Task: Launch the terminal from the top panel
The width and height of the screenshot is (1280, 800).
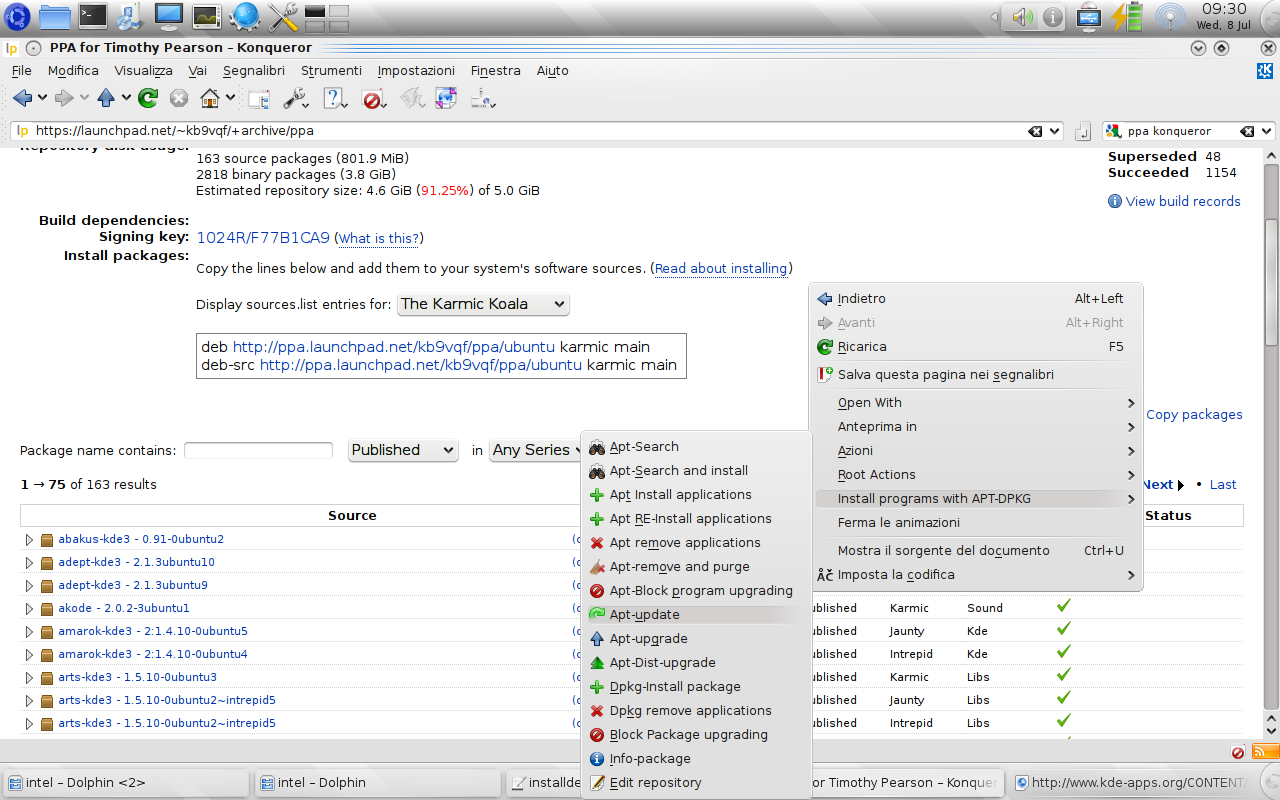Action: tap(93, 15)
